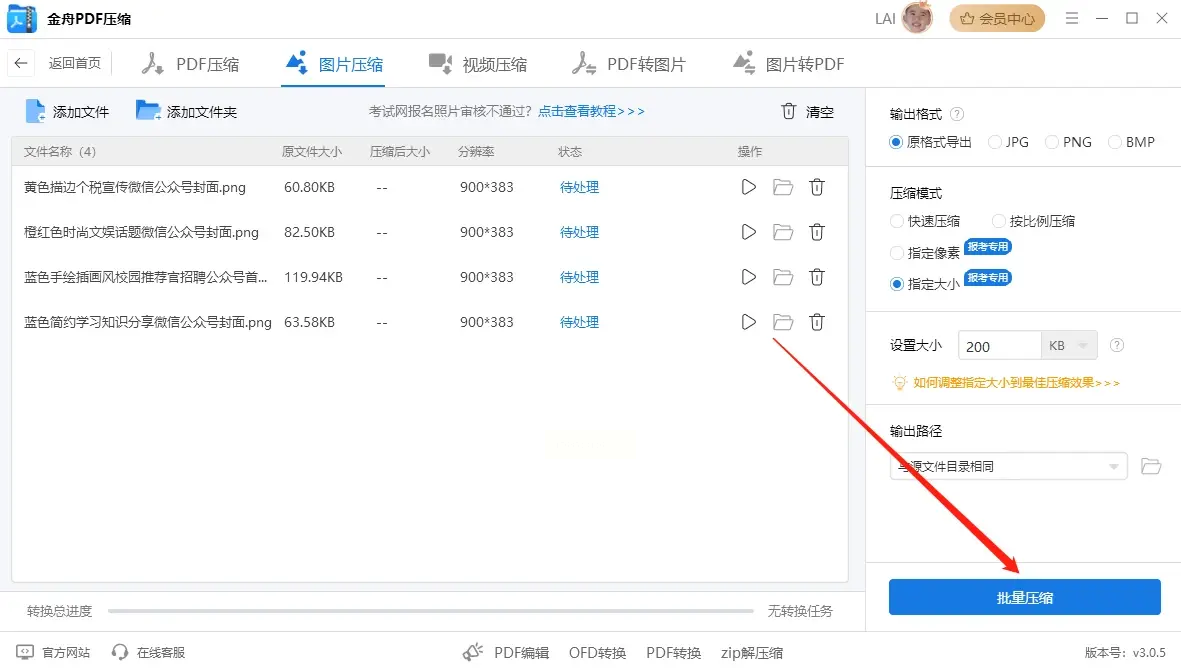Click the 添加文件 add file icon
The height and width of the screenshot is (668, 1181).
click(x=36, y=111)
